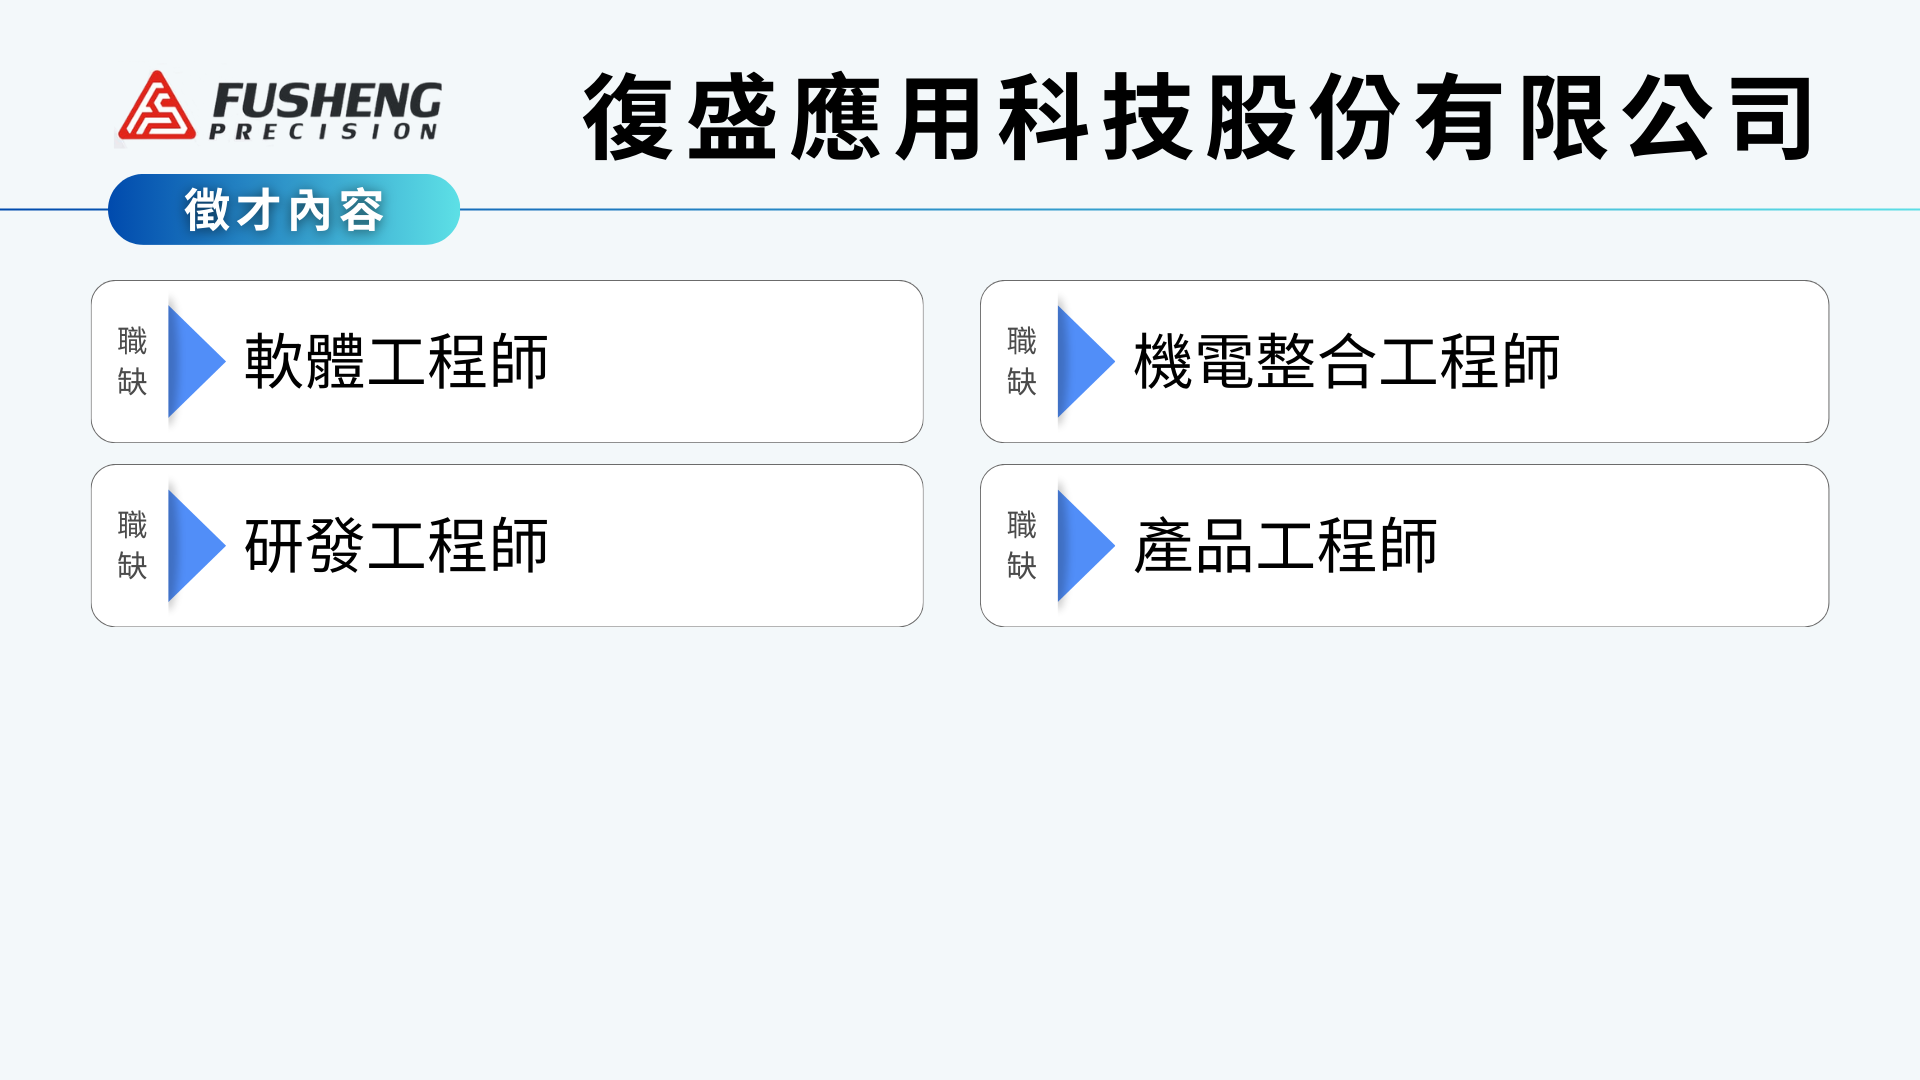Expand the blue arrow beside 機電整合工程師
Viewport: 1920px width, 1080px height.
coord(1083,361)
